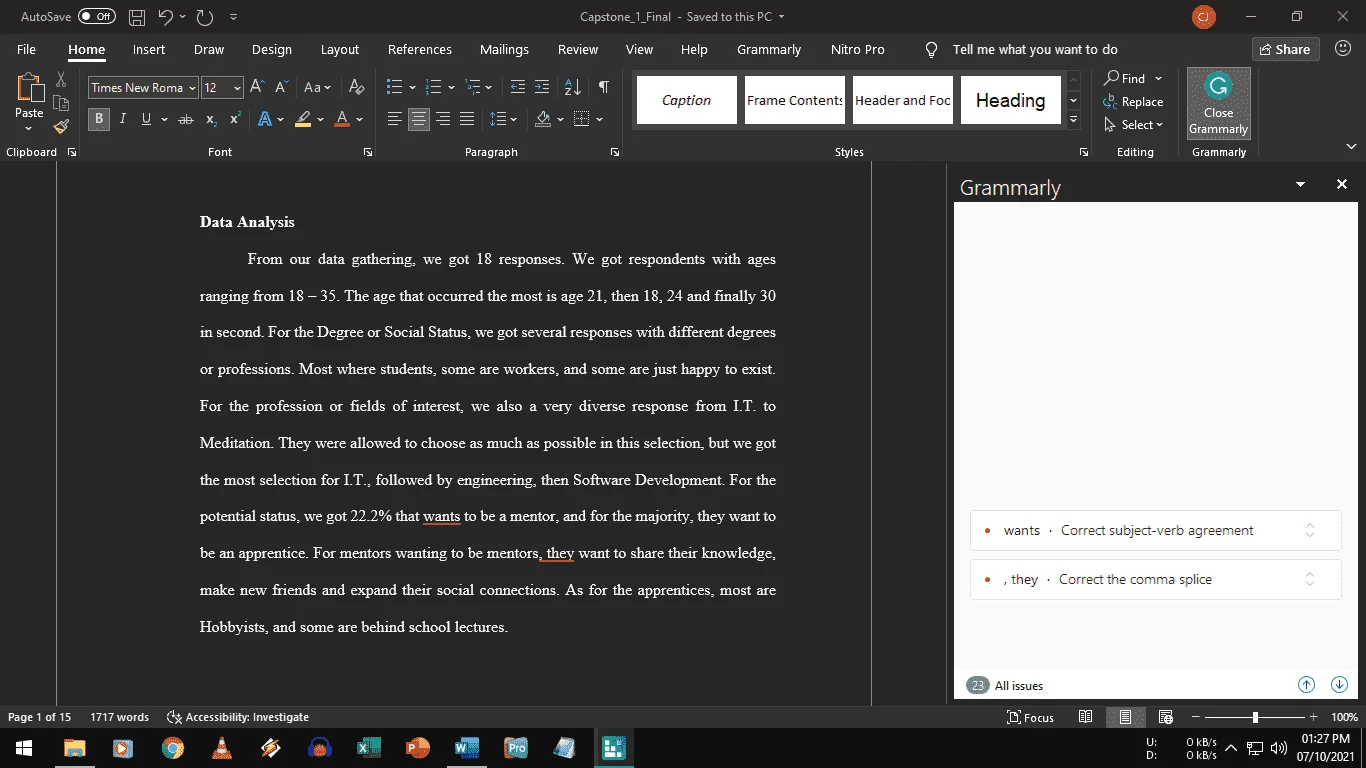Click the Copy icon in Clipboard group
The image size is (1366, 768).
pos(61,103)
